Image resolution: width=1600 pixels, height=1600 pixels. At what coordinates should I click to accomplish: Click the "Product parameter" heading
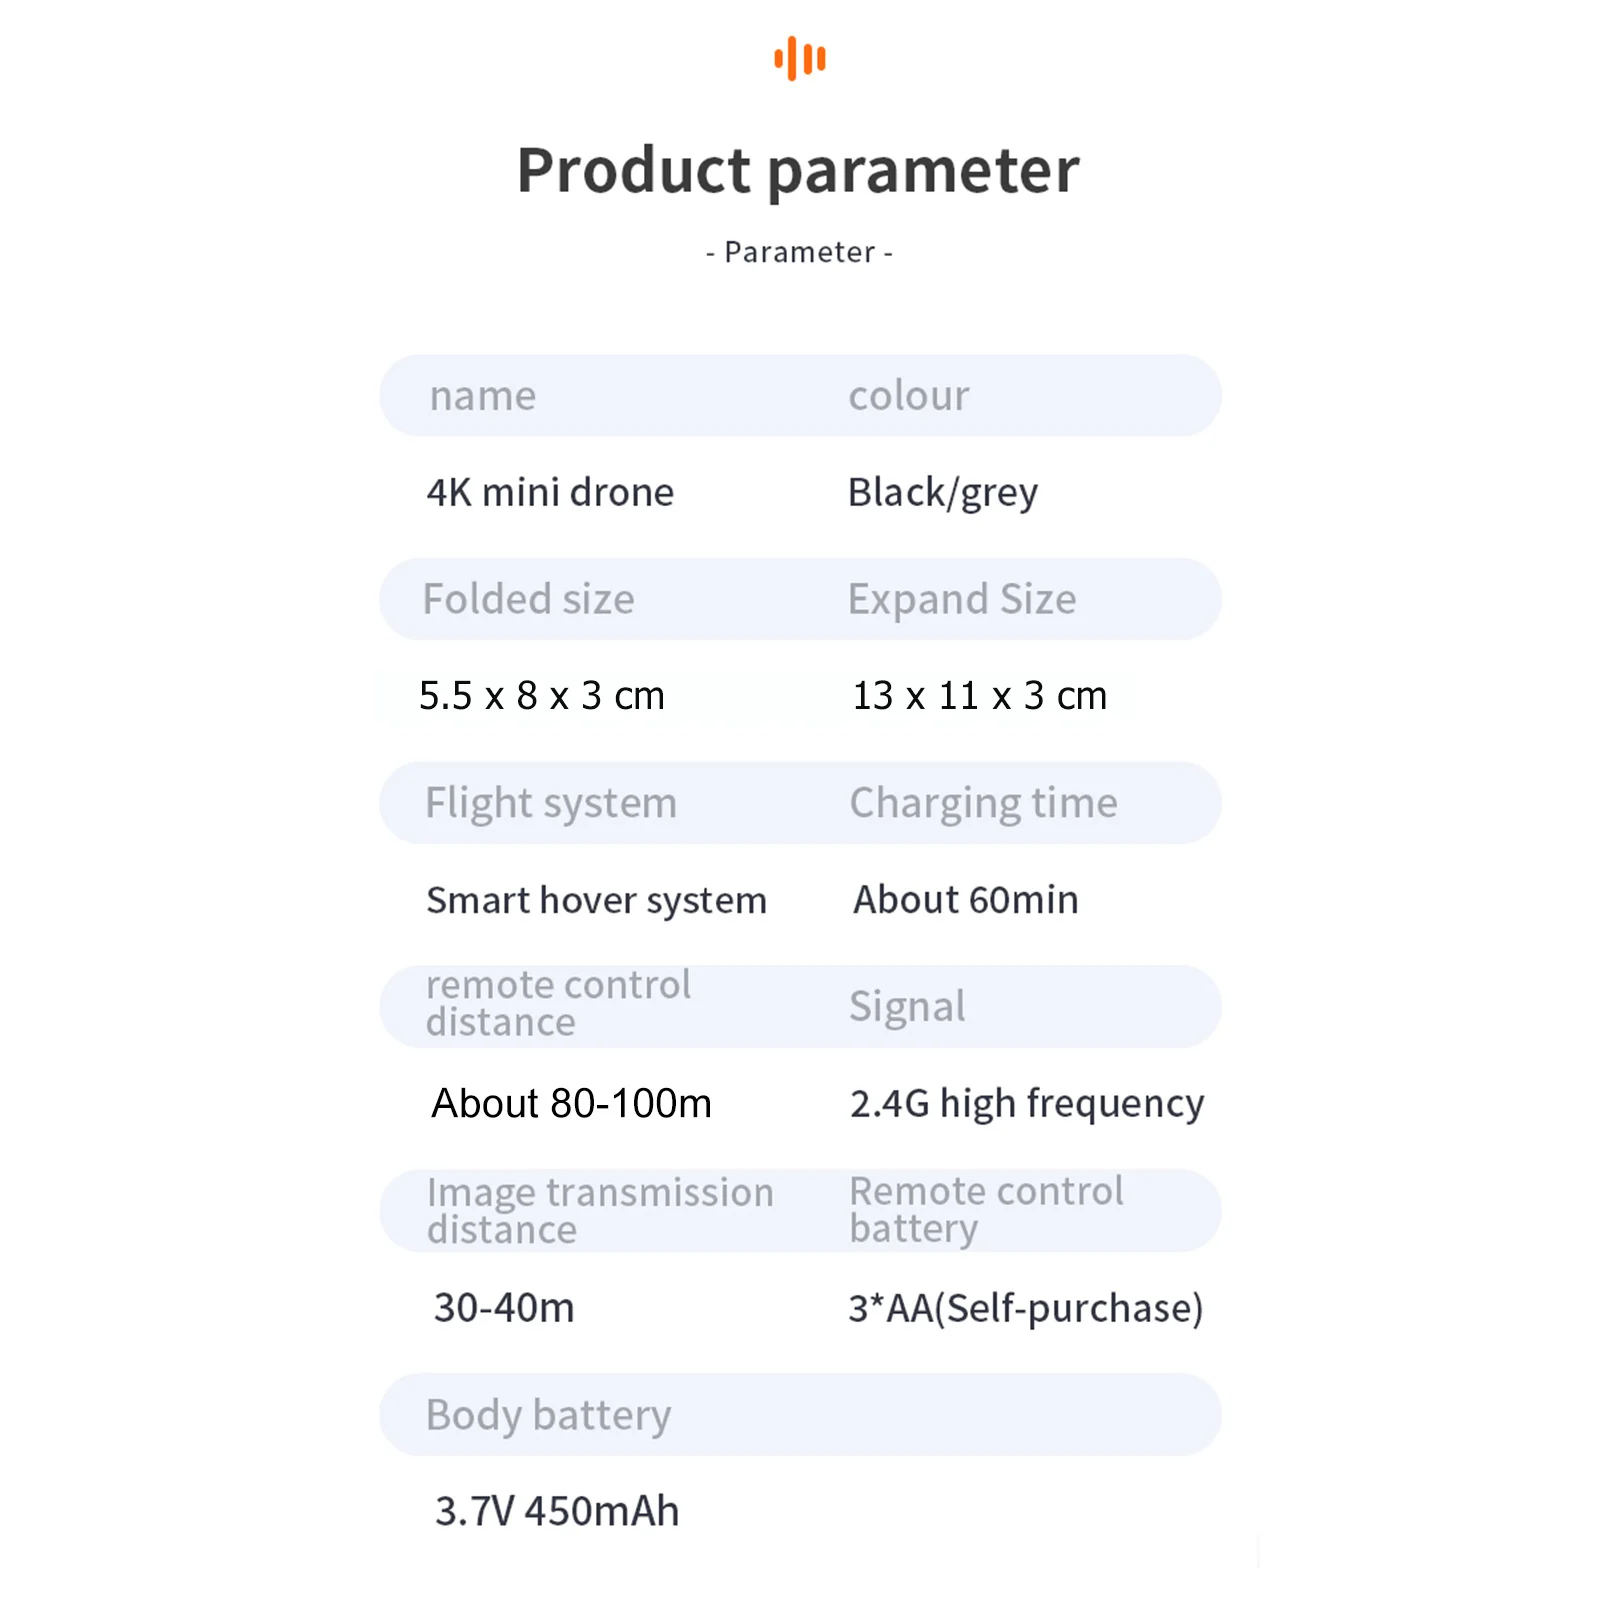pos(798,170)
